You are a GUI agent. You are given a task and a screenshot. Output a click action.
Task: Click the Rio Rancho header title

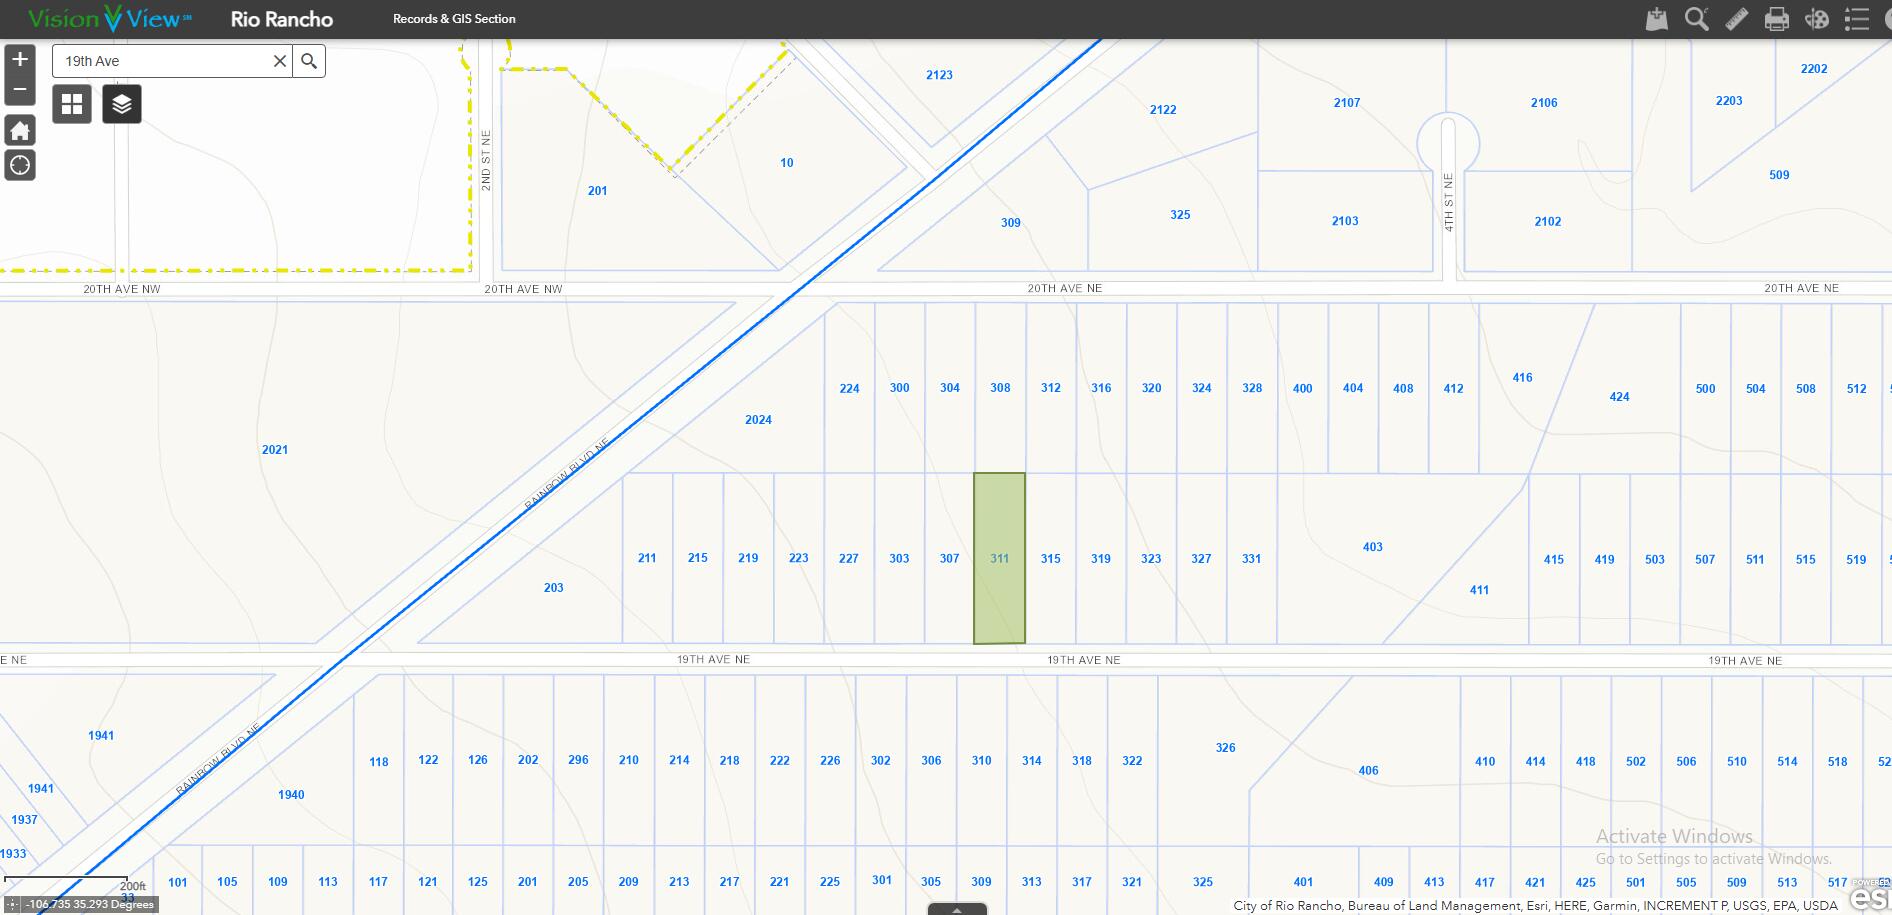click(x=282, y=19)
